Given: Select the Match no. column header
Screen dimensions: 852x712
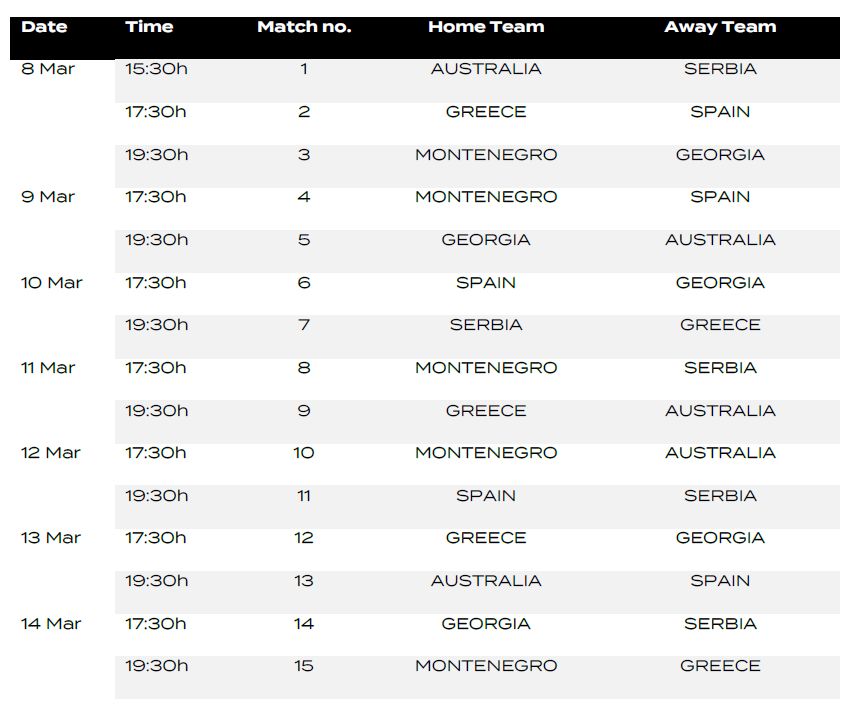Looking at the screenshot, I should click(304, 27).
